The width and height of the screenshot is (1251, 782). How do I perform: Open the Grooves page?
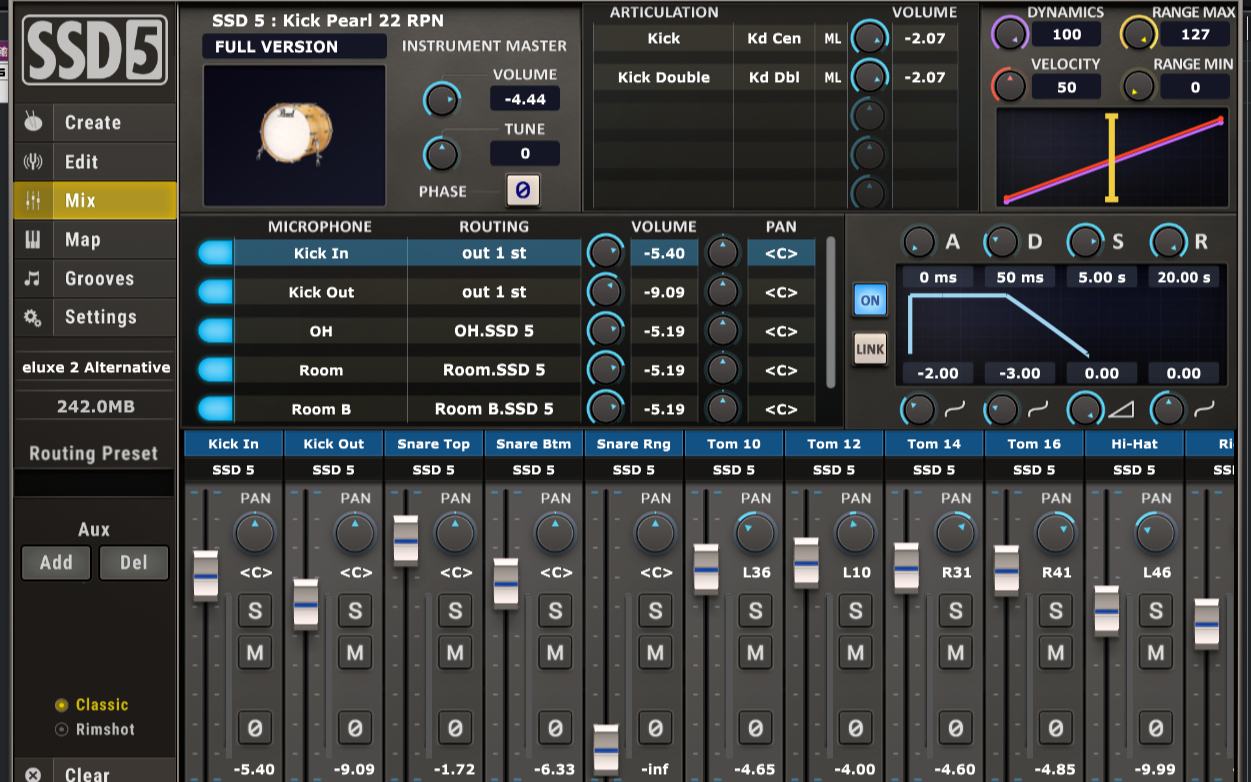tap(95, 279)
